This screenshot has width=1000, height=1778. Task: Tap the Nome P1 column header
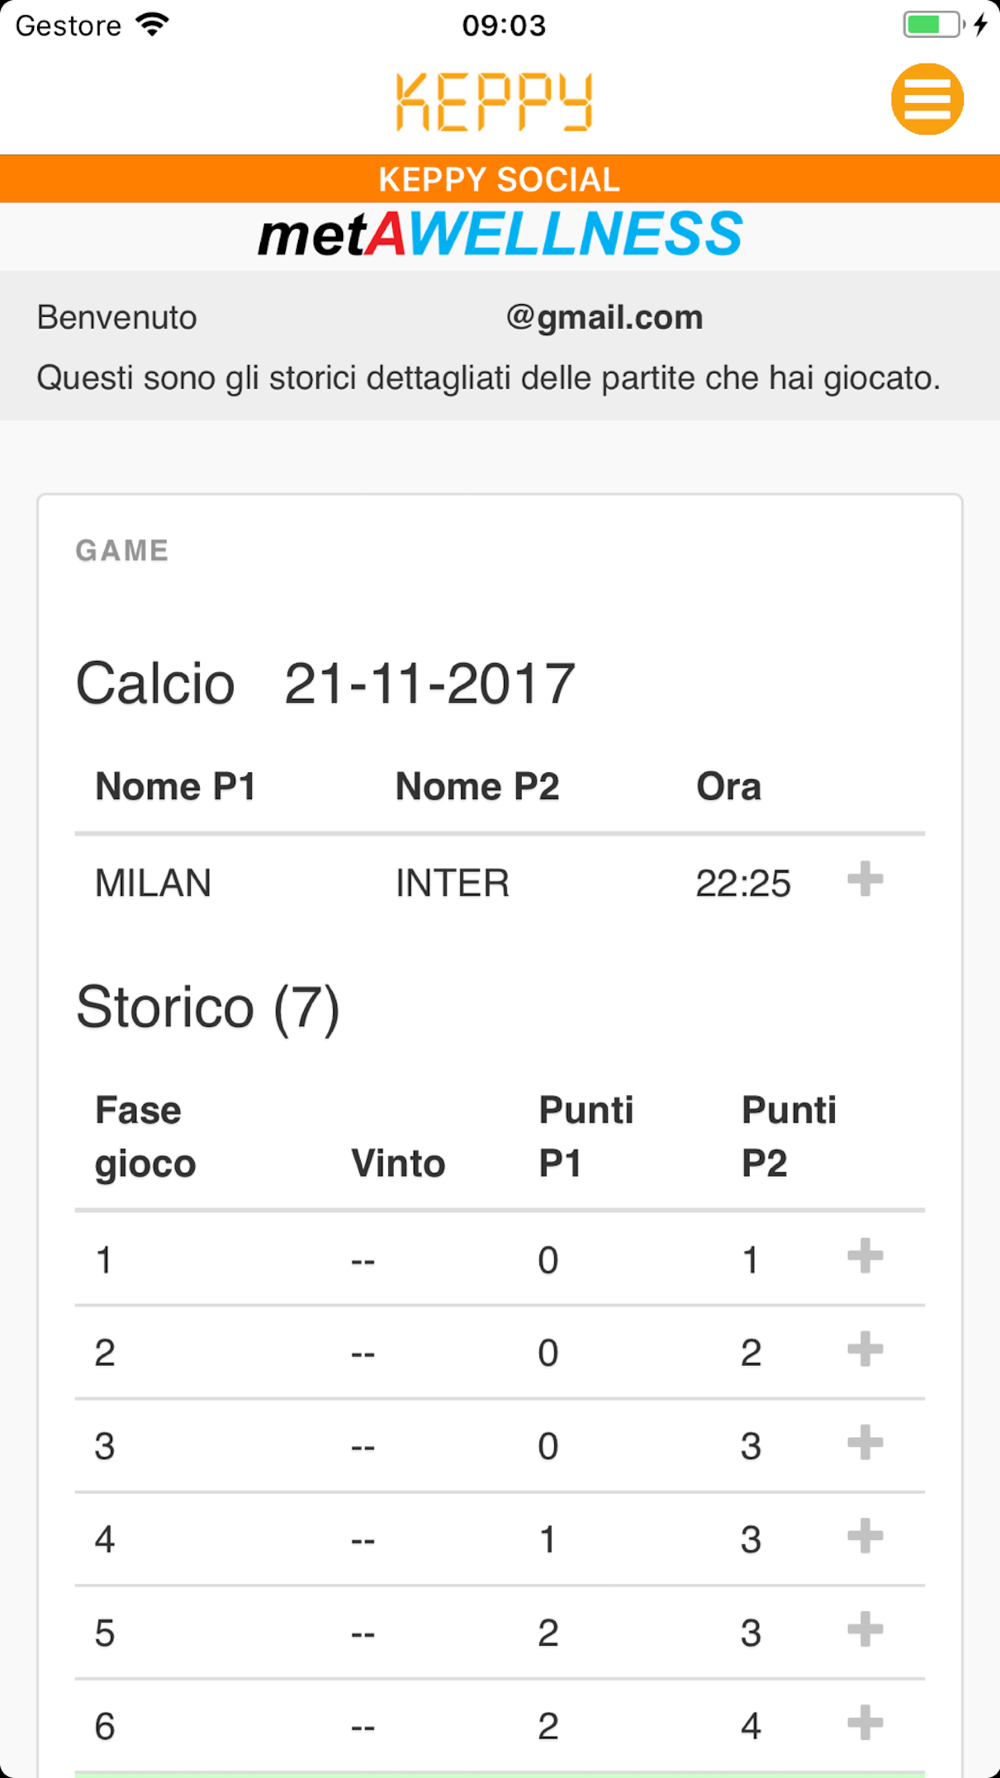coord(176,787)
